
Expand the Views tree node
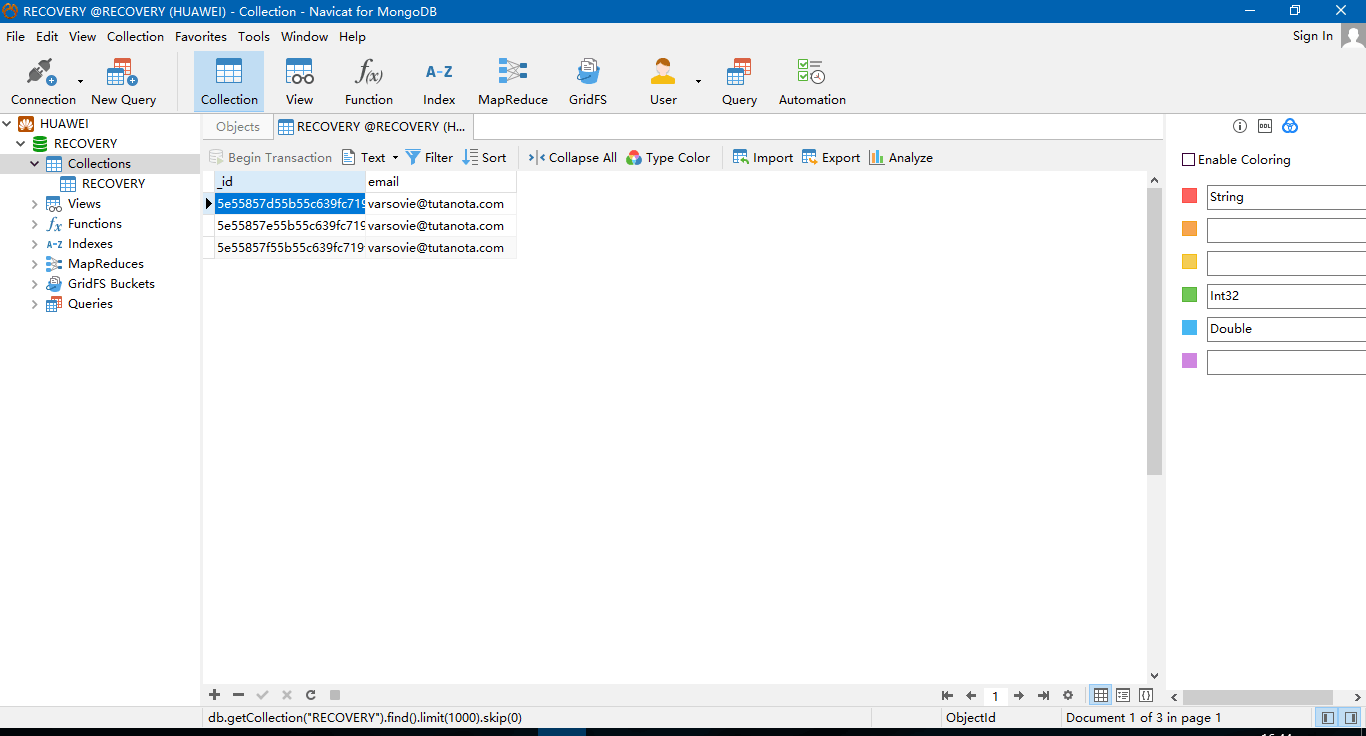coord(34,204)
